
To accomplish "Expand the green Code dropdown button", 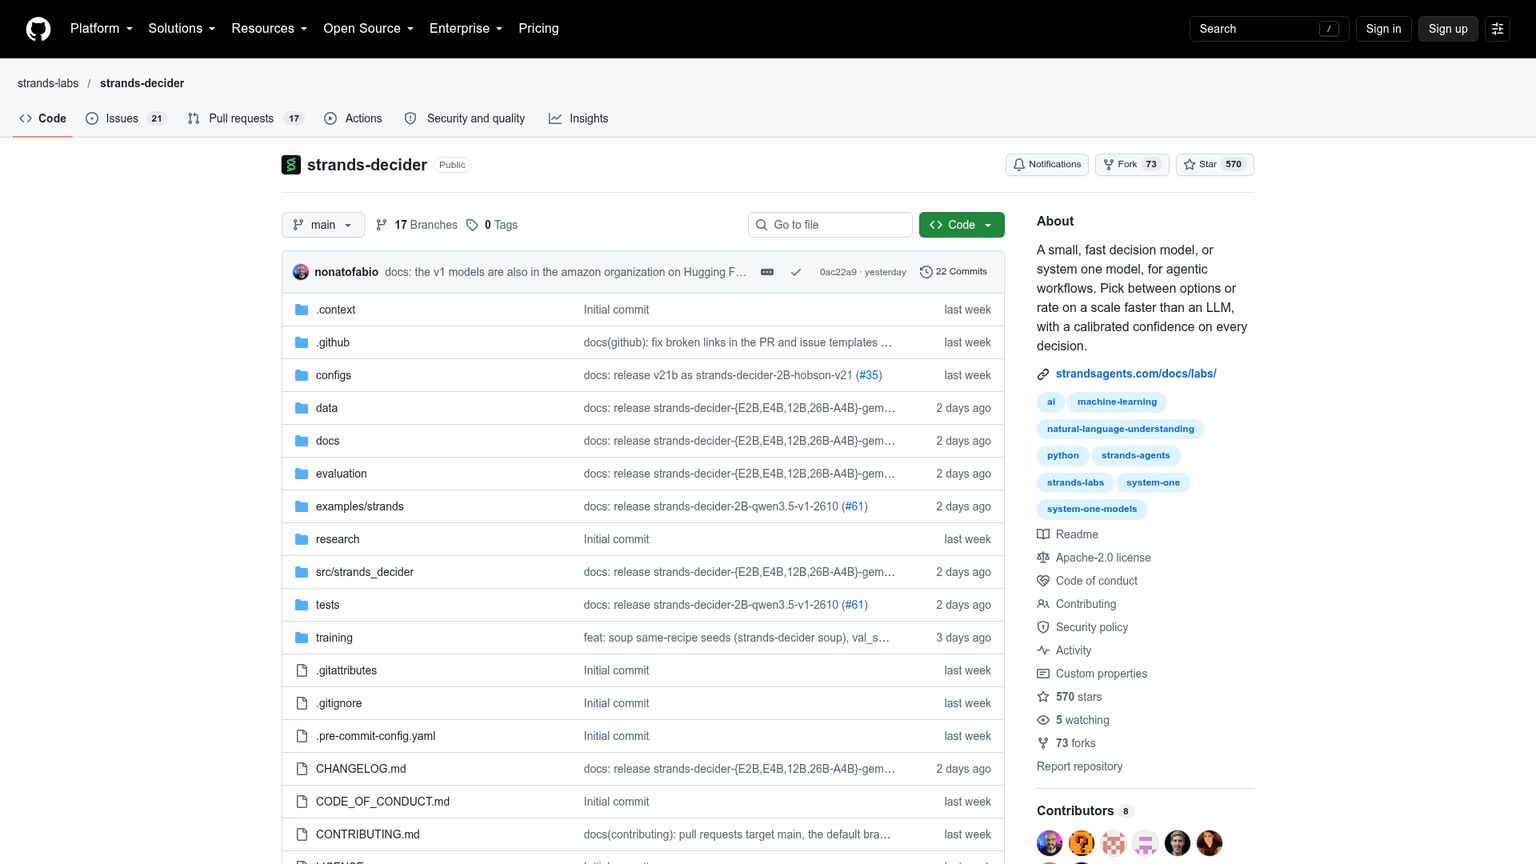I will pos(961,225).
